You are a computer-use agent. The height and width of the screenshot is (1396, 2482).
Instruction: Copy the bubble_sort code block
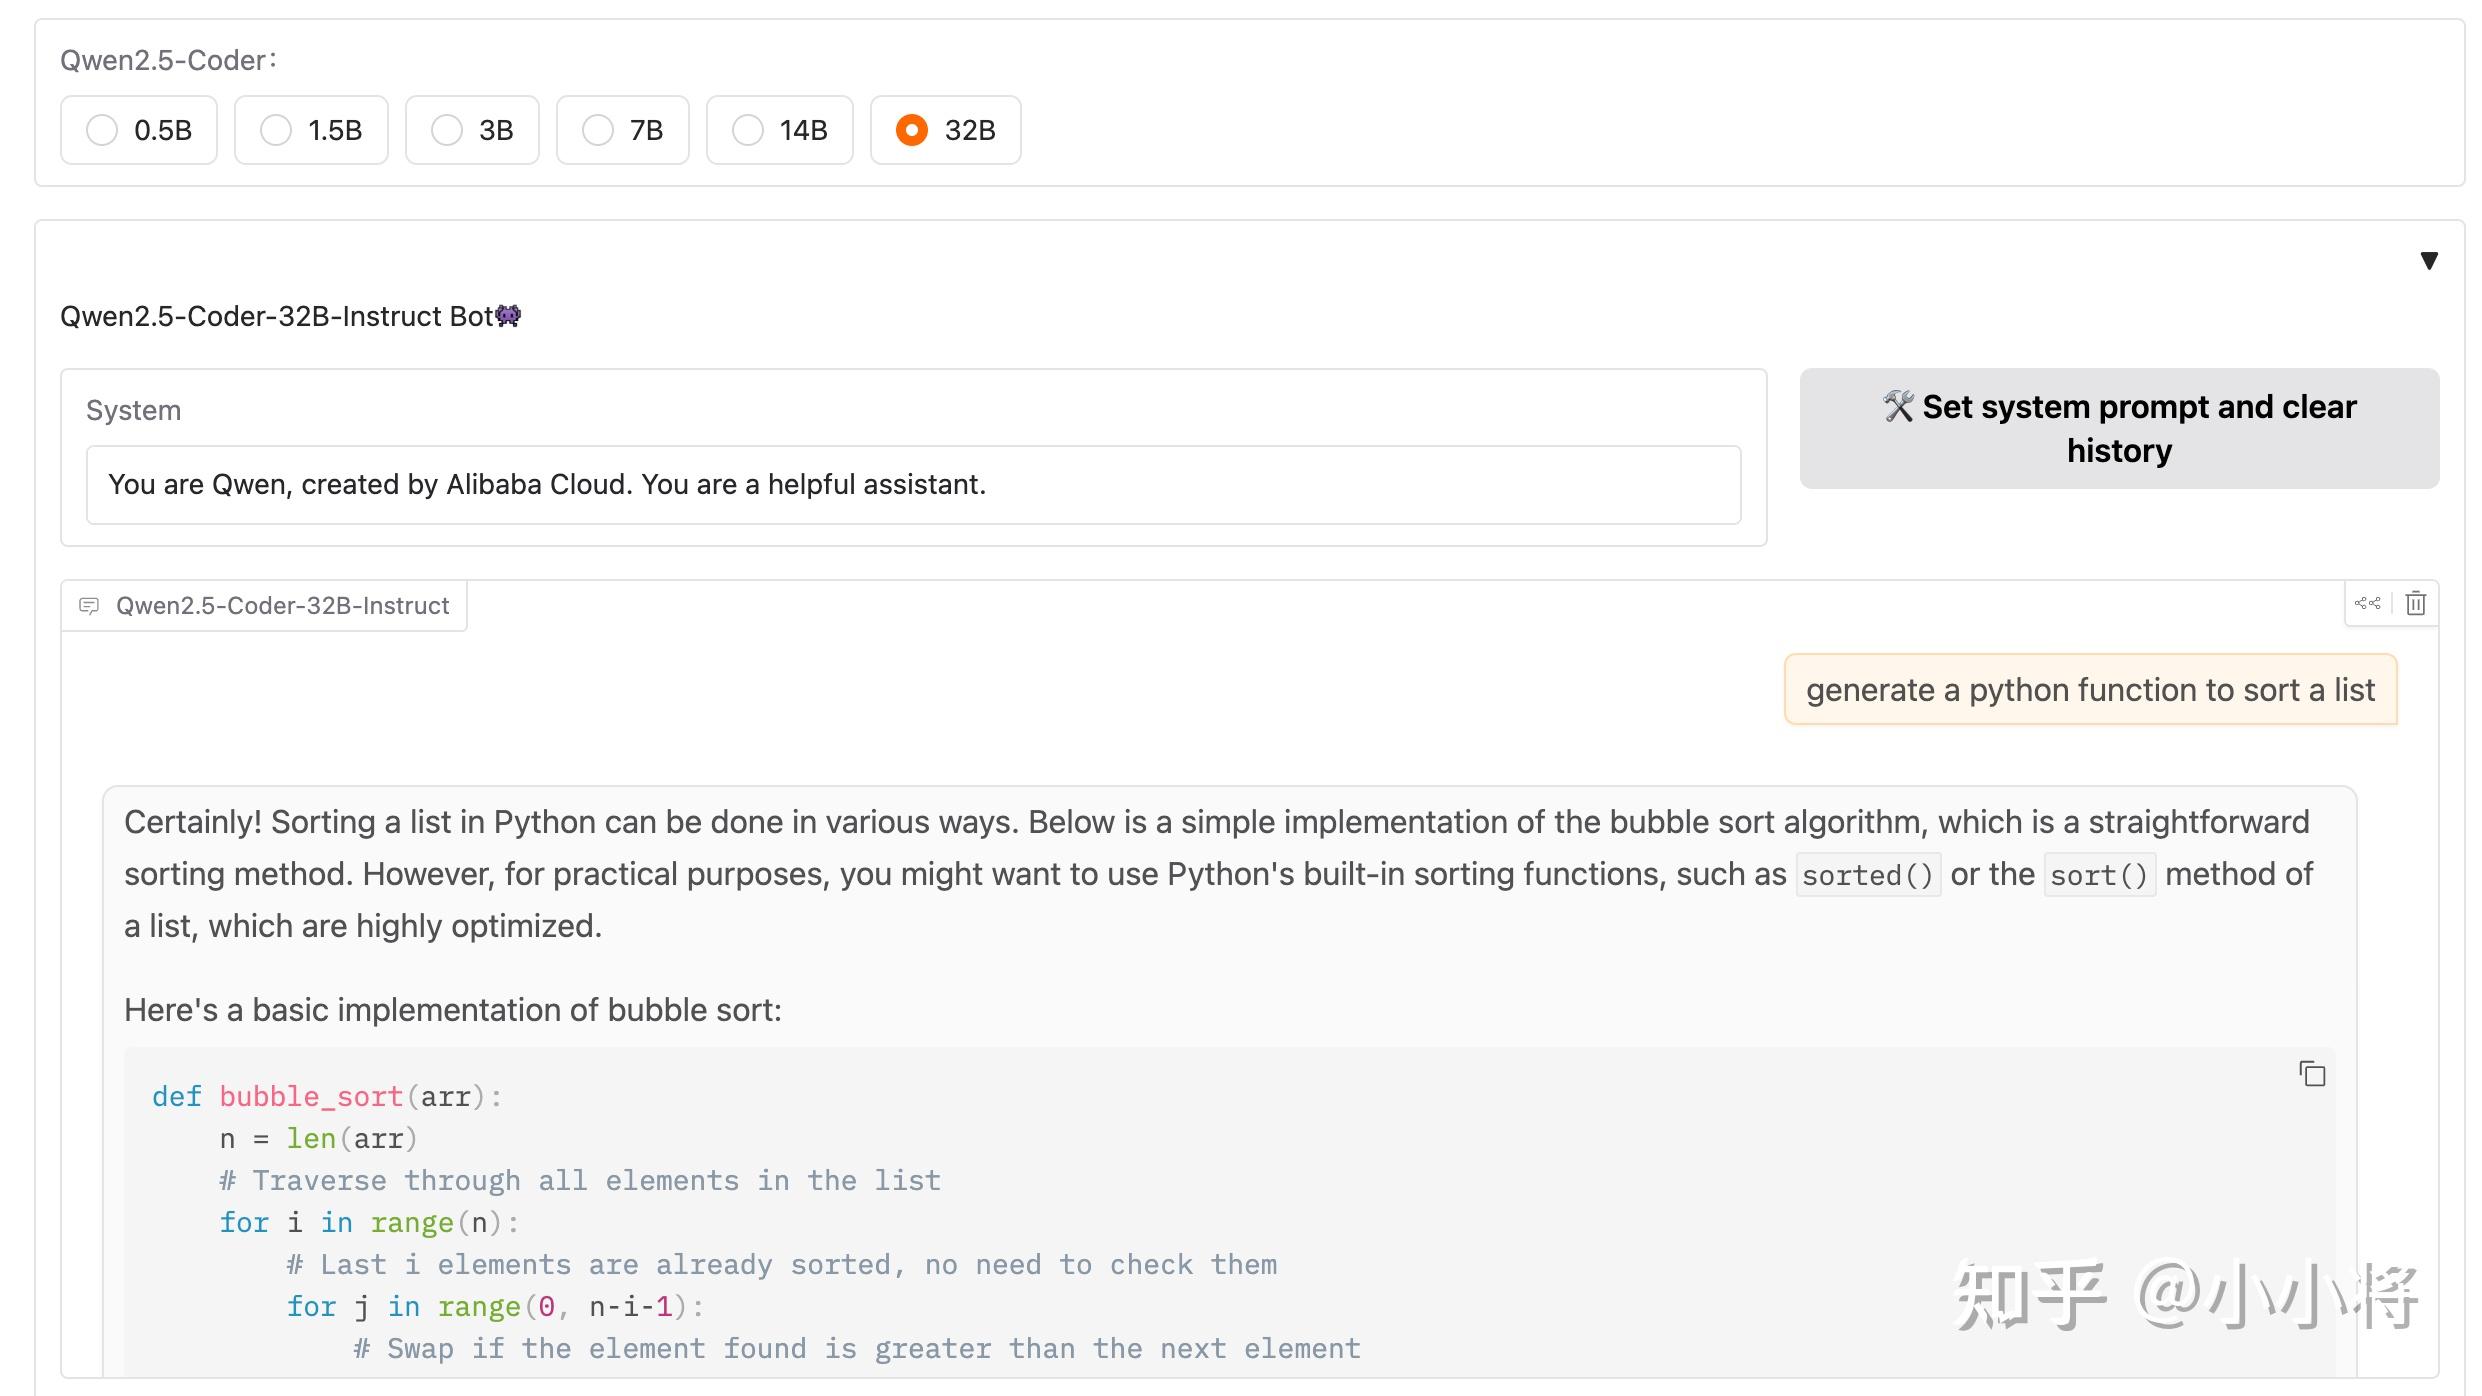click(2312, 1073)
